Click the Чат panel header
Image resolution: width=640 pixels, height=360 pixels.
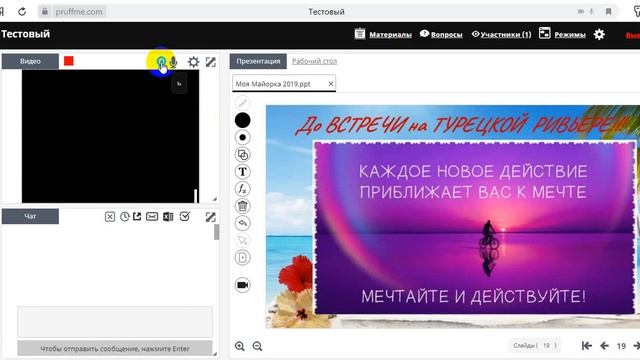[x=30, y=216]
